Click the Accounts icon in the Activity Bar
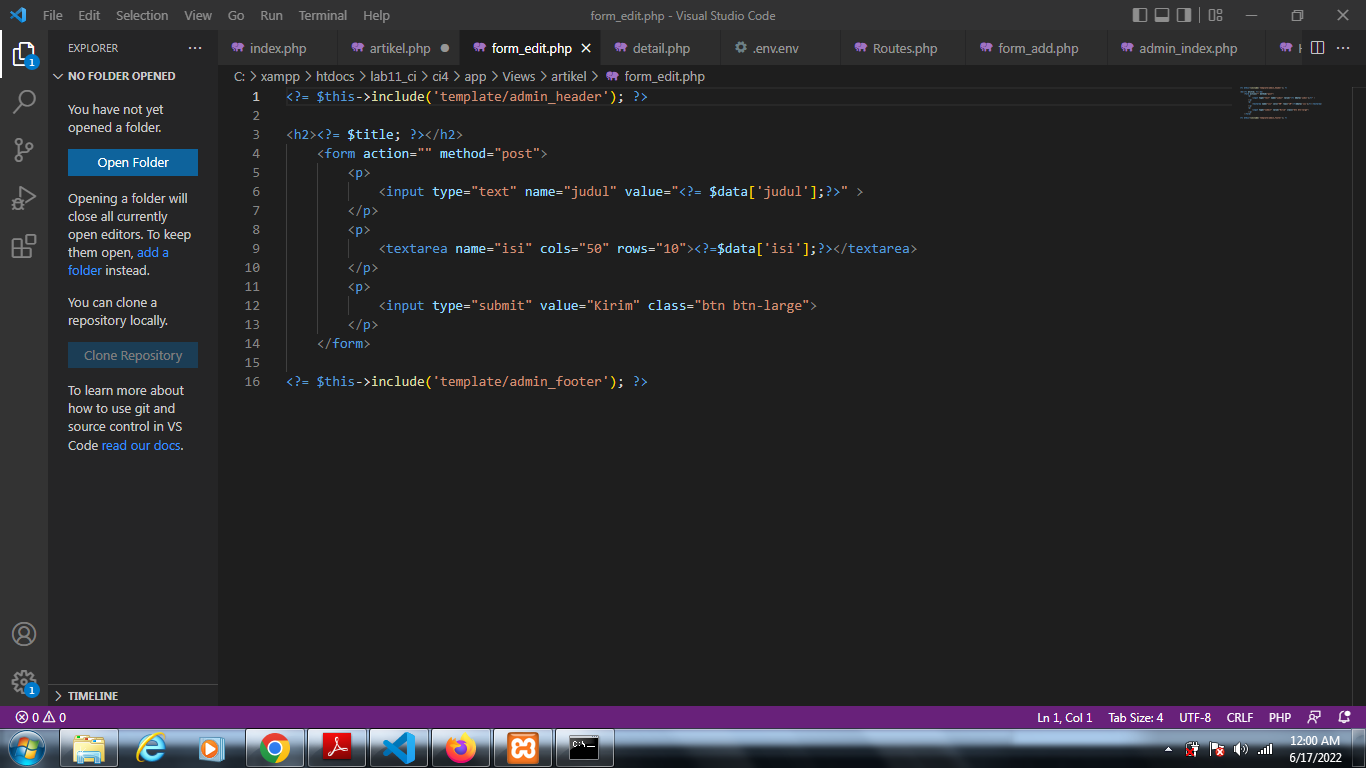This screenshot has width=1366, height=768. (x=24, y=633)
